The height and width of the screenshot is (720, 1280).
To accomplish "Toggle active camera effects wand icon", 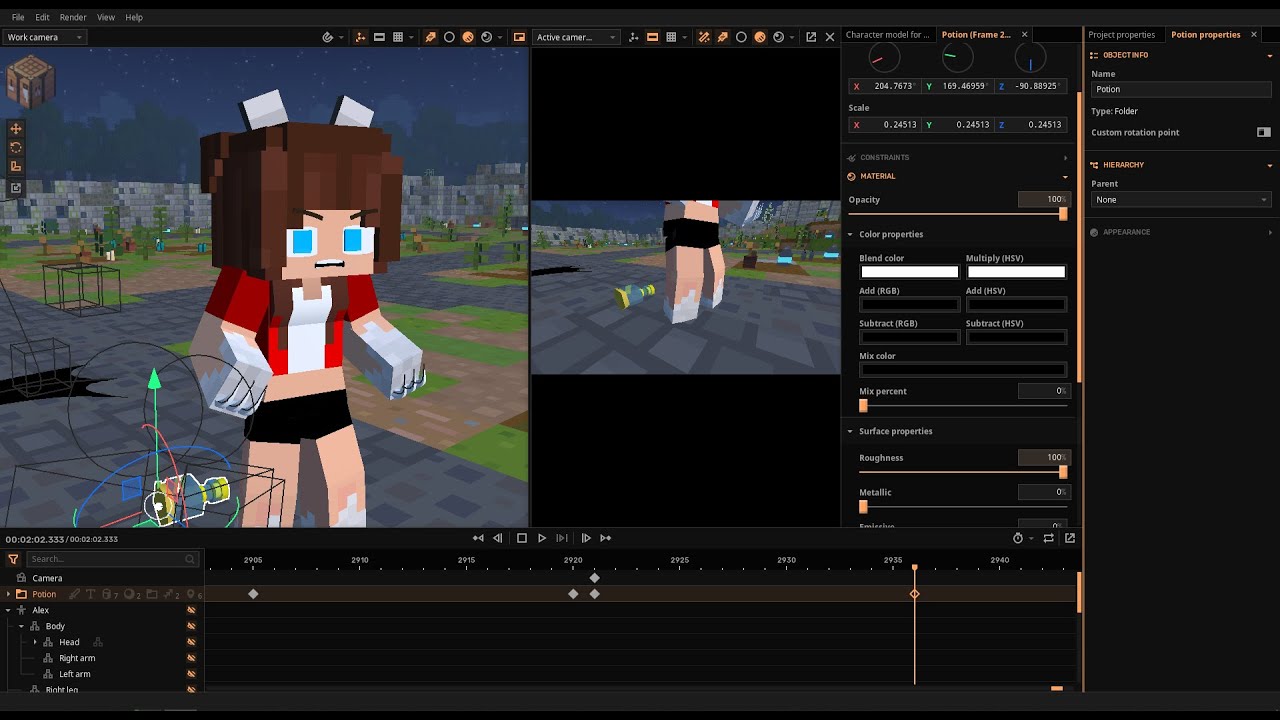I will click(x=704, y=37).
